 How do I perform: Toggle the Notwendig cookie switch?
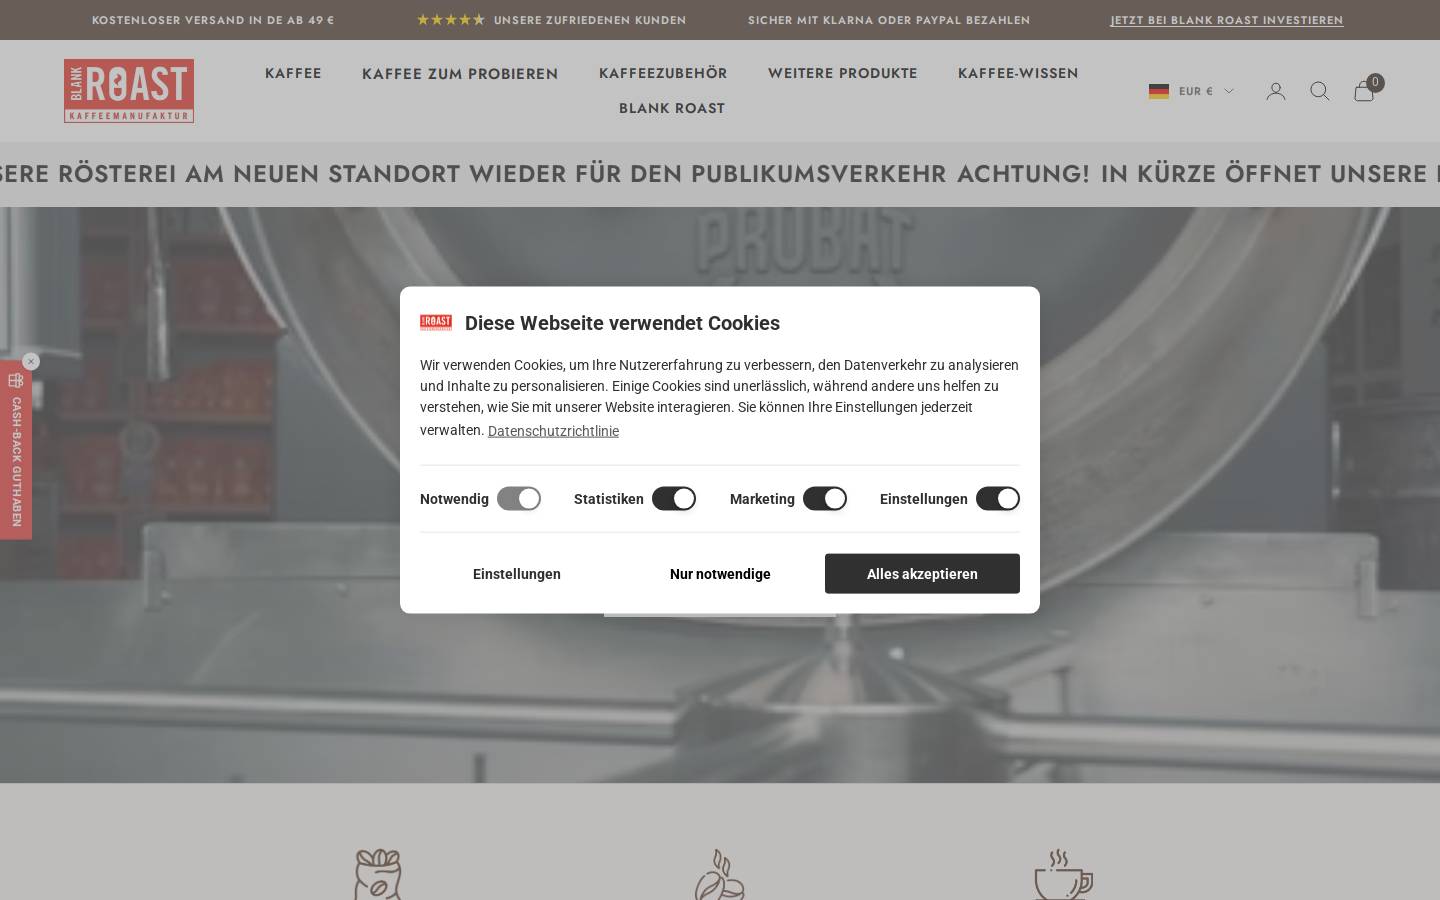519,499
